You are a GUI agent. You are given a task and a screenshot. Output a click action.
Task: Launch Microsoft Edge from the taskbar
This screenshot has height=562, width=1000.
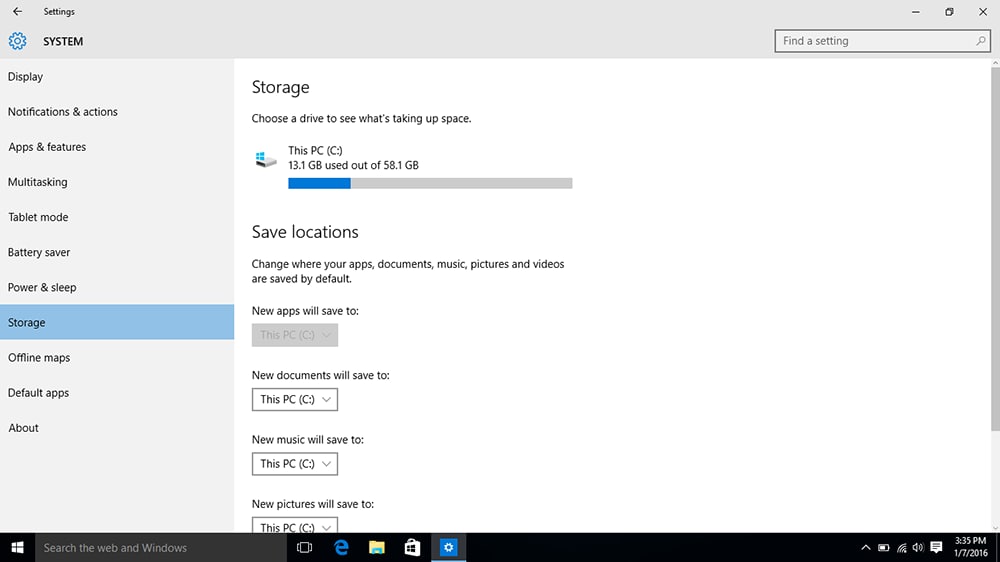(341, 547)
